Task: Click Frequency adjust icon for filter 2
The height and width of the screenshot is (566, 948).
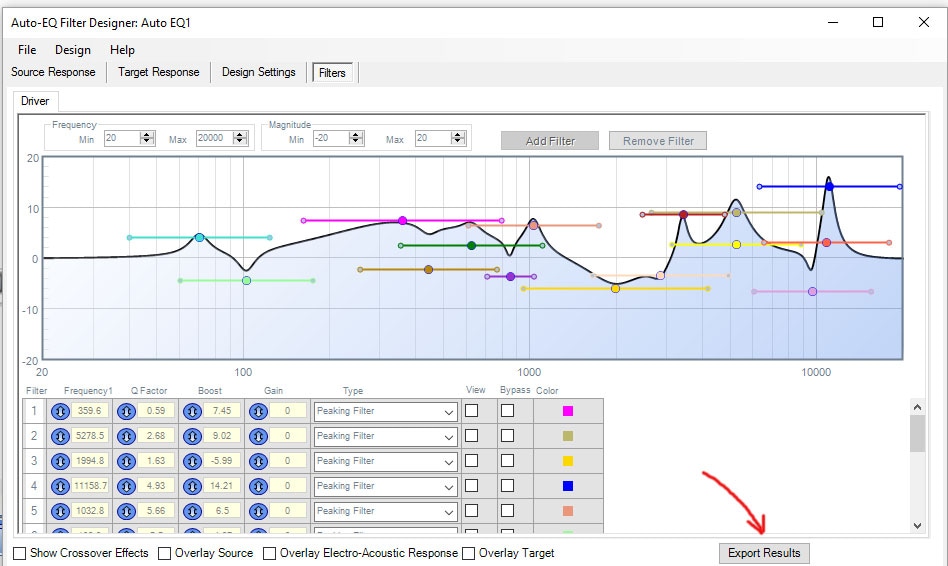Action: pos(60,437)
